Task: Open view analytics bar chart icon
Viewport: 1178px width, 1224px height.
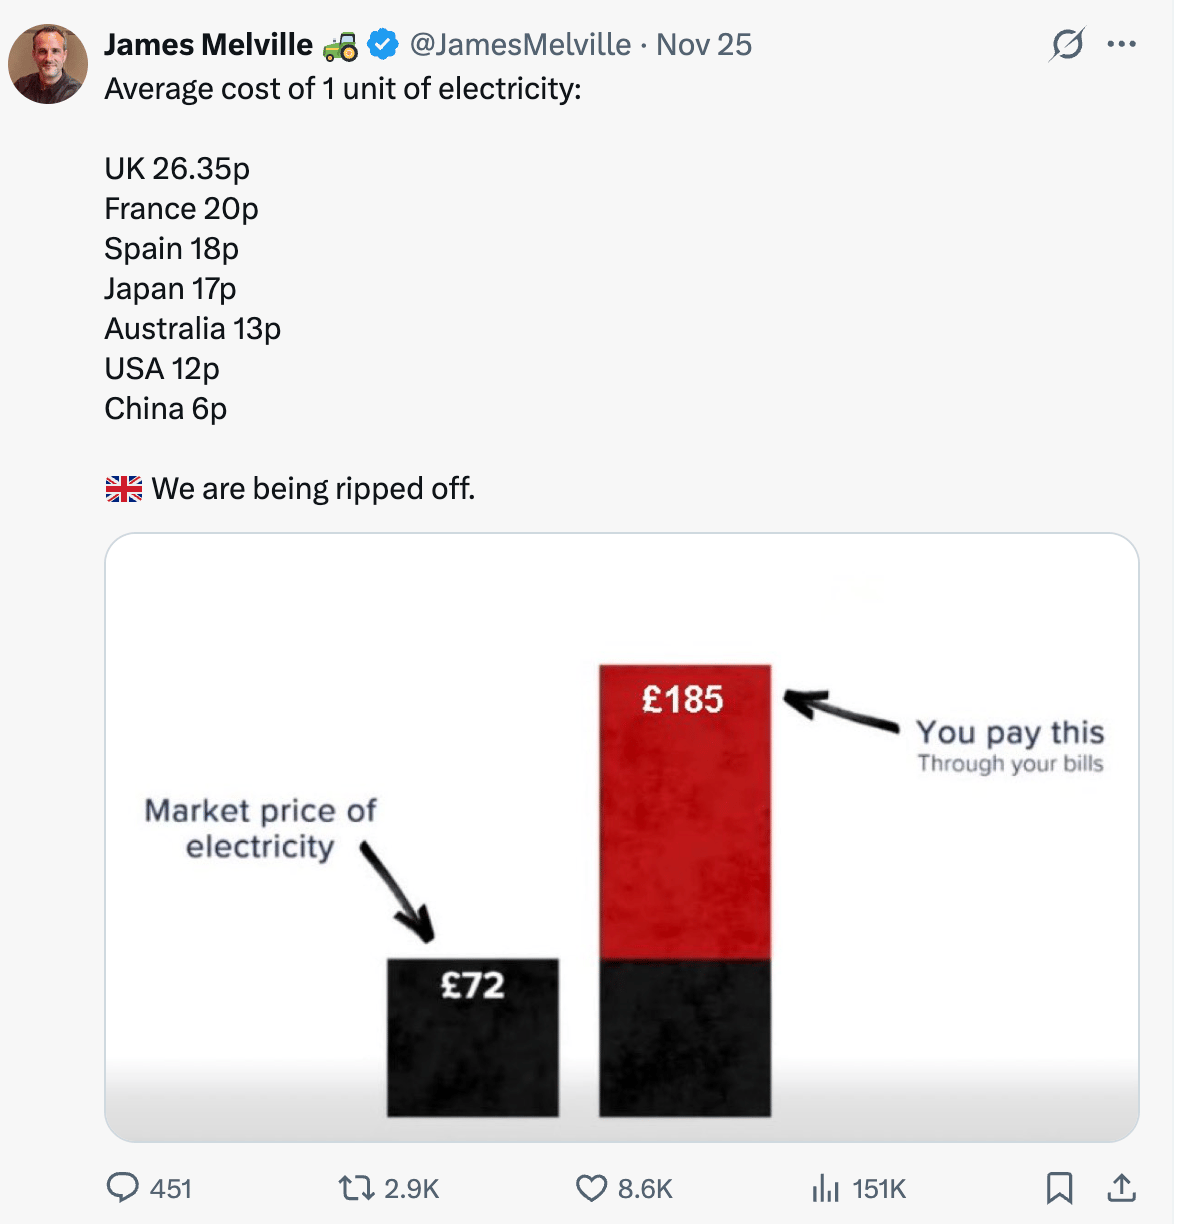Action: pyautogui.click(x=825, y=1188)
